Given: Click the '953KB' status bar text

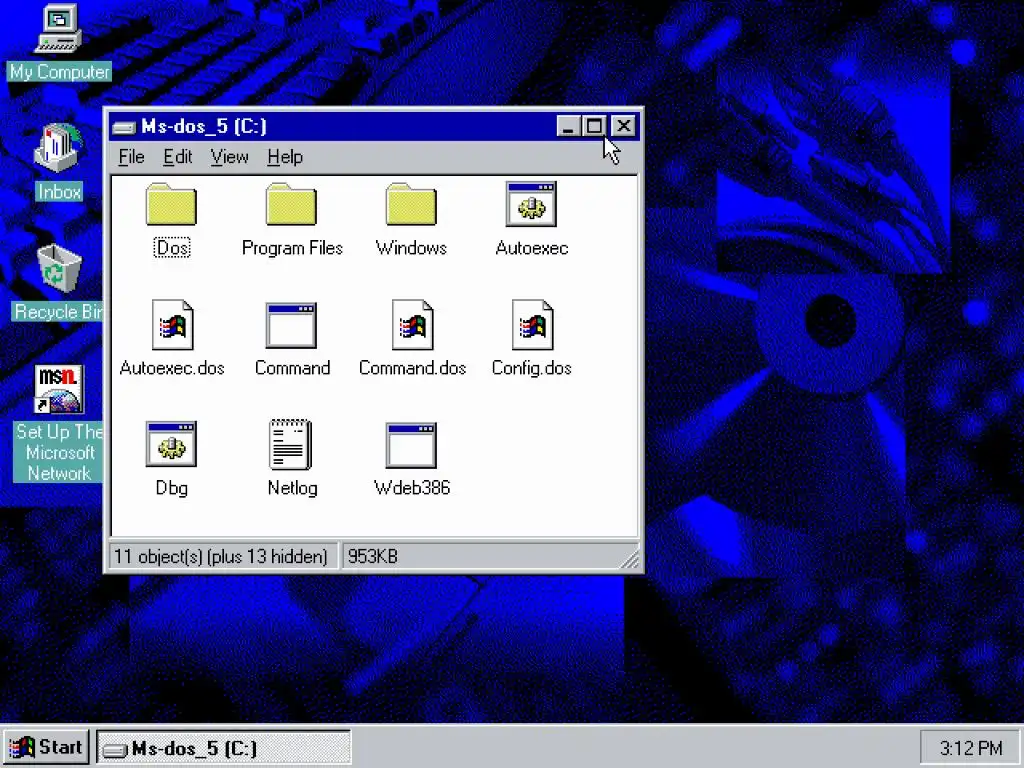Looking at the screenshot, I should (x=373, y=556).
